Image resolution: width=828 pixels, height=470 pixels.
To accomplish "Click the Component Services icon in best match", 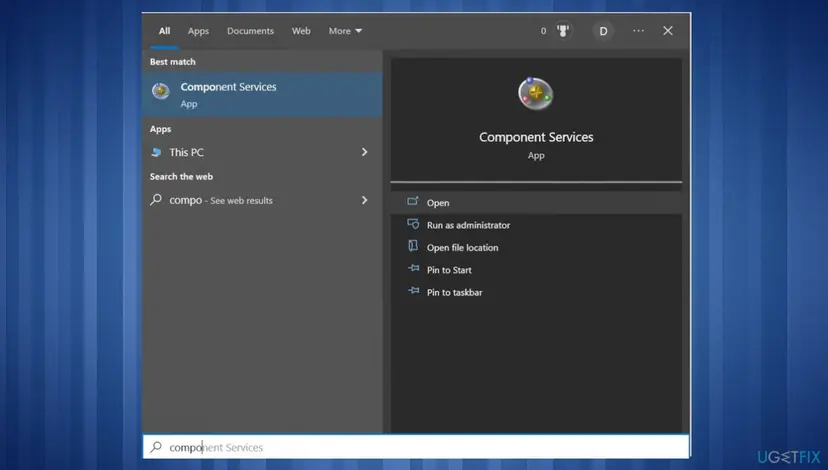I will [161, 91].
